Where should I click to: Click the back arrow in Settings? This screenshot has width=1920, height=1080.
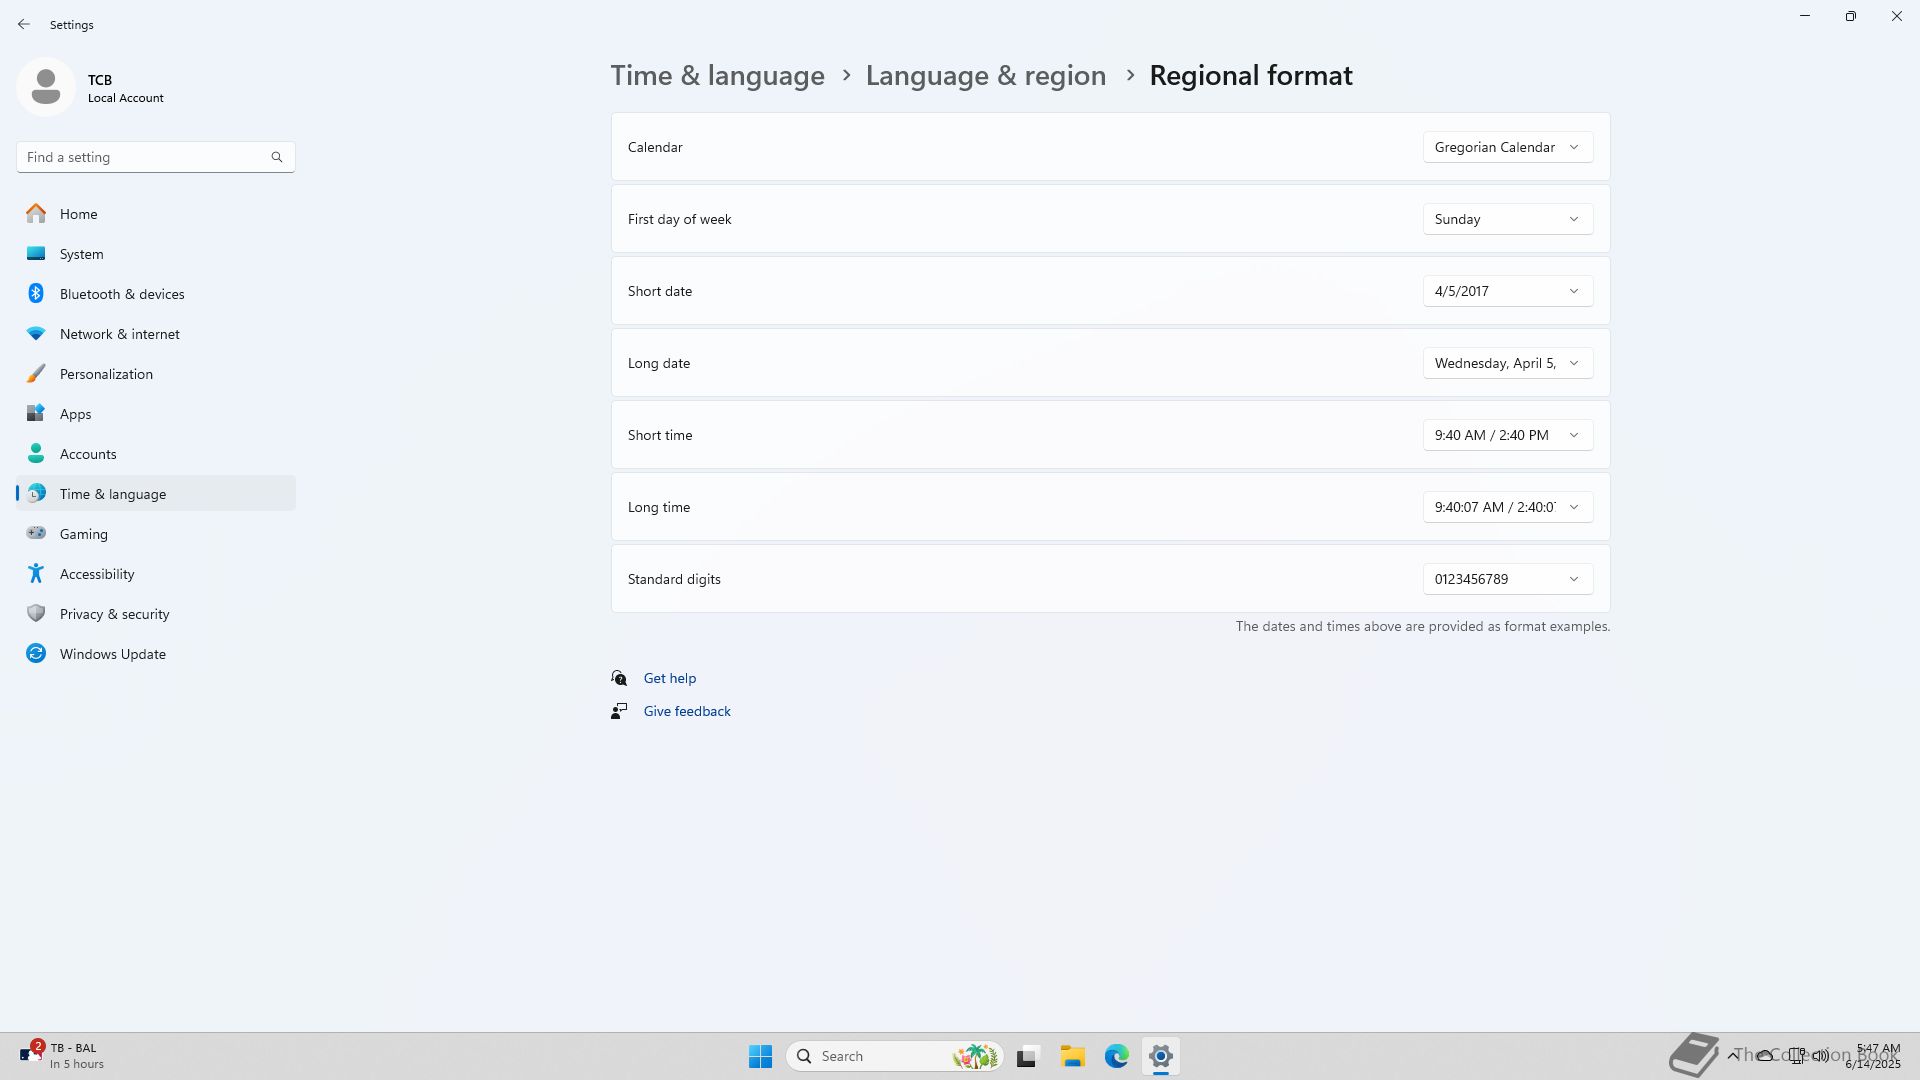click(24, 24)
